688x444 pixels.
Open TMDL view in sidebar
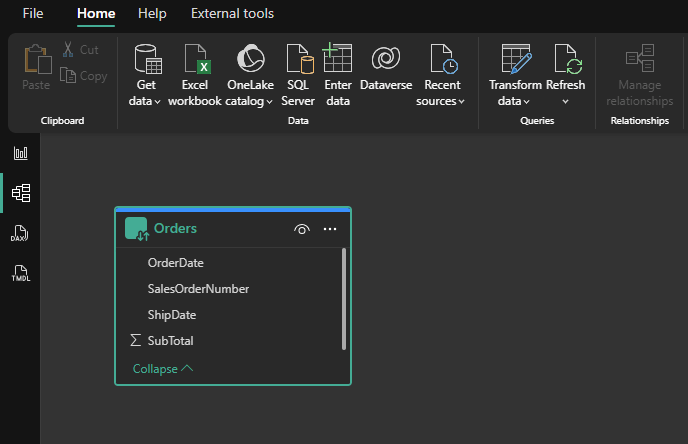(20, 273)
